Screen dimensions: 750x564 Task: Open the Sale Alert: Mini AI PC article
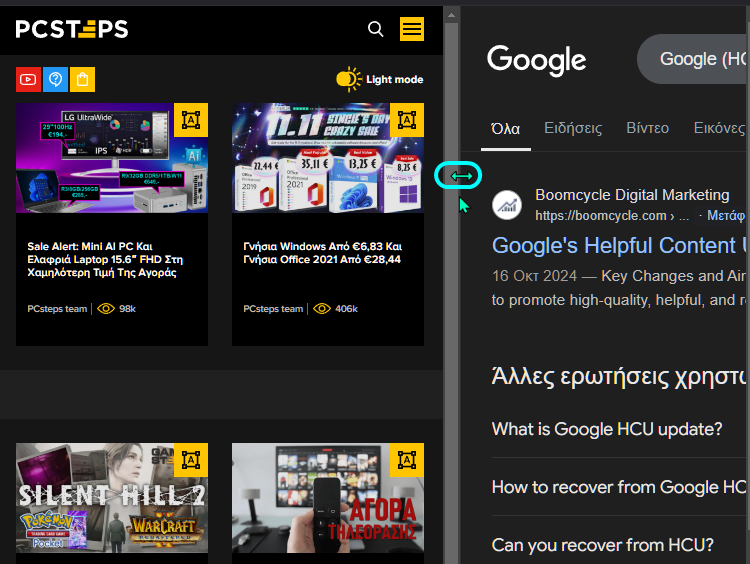tap(105, 259)
